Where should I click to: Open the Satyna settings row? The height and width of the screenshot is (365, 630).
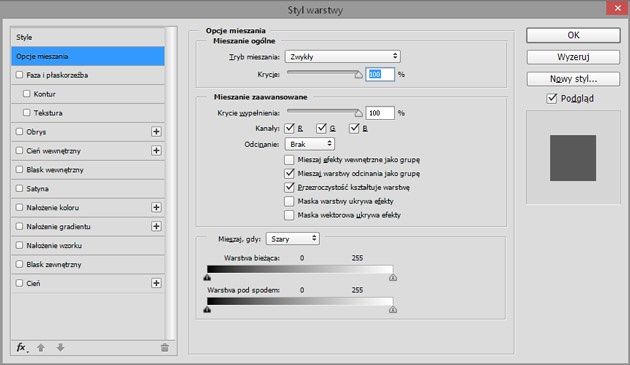pos(88,188)
